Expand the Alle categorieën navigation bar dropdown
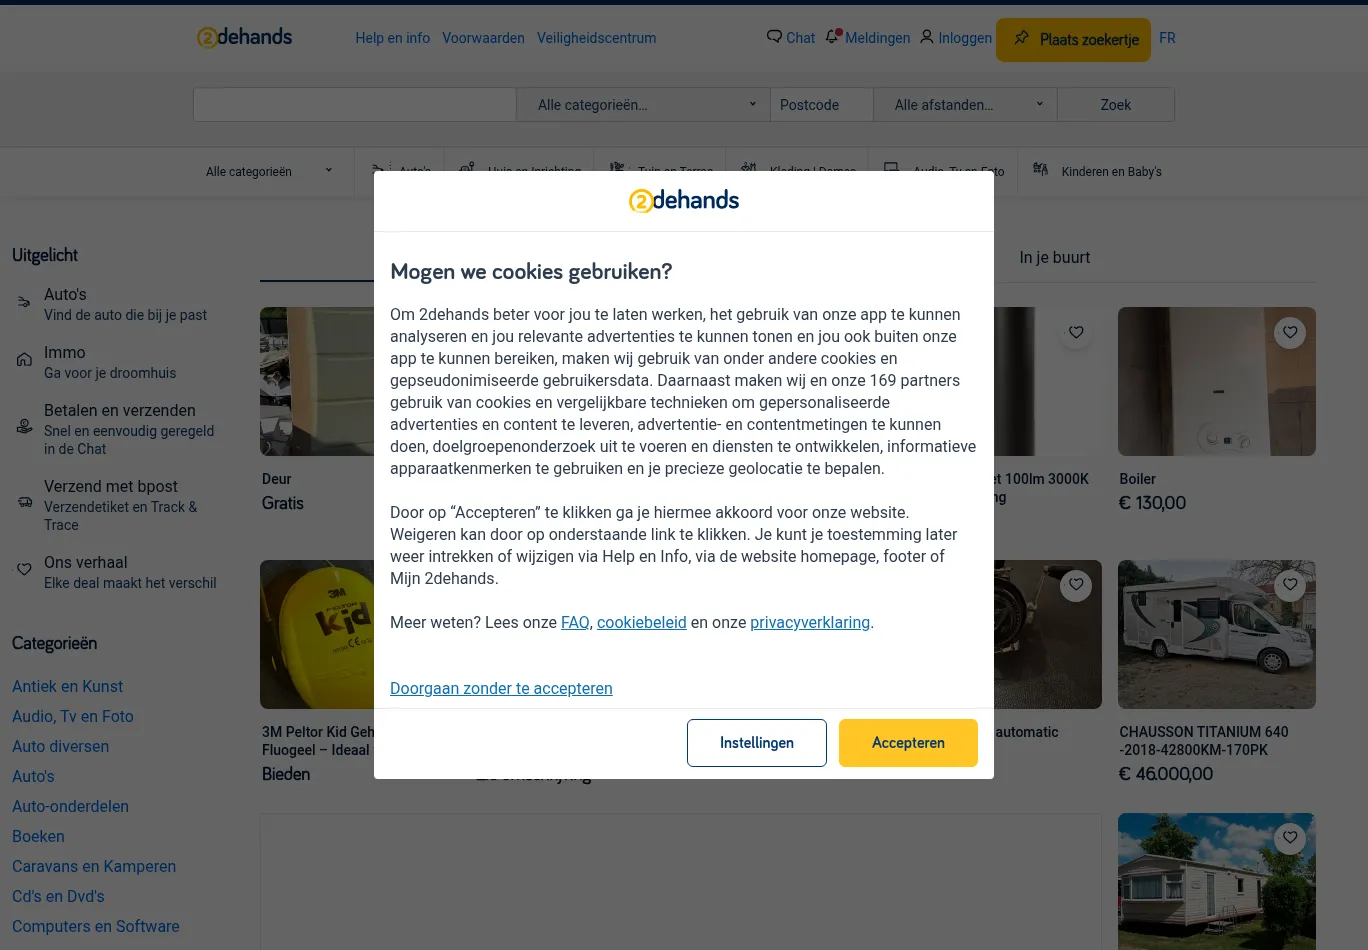The width and height of the screenshot is (1368, 950). [270, 172]
